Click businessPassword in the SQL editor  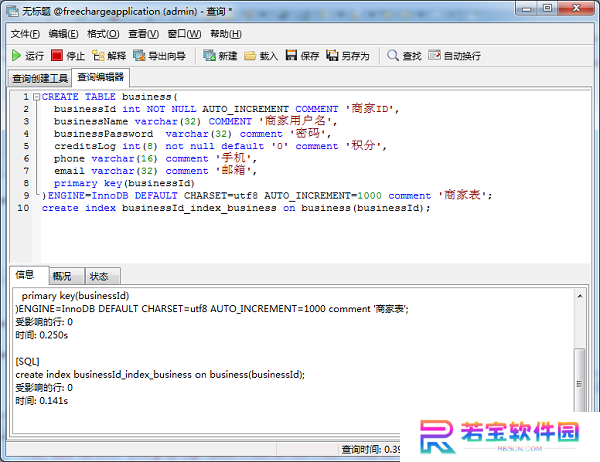103,134
